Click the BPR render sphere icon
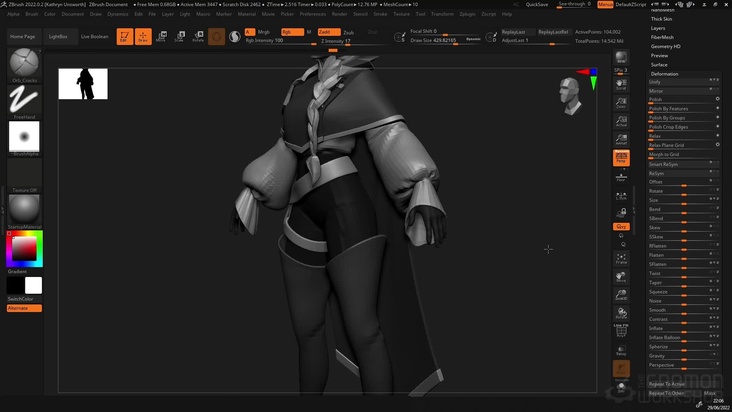 [x=621, y=57]
